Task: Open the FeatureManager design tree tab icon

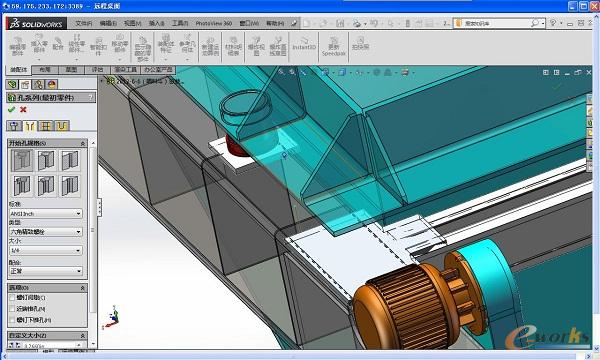Action: [12, 85]
